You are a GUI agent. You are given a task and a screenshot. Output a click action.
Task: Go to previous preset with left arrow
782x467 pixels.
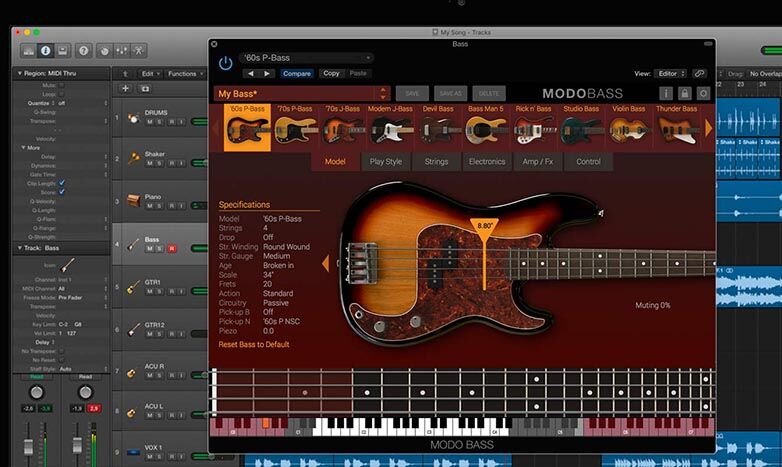pyautogui.click(x=251, y=73)
